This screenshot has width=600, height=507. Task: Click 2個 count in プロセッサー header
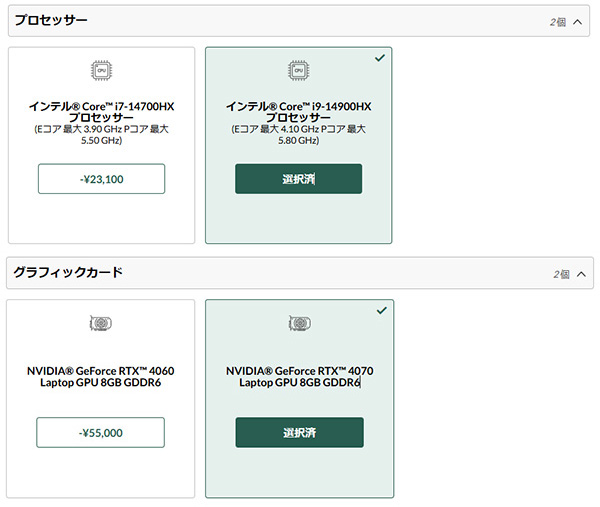click(558, 22)
